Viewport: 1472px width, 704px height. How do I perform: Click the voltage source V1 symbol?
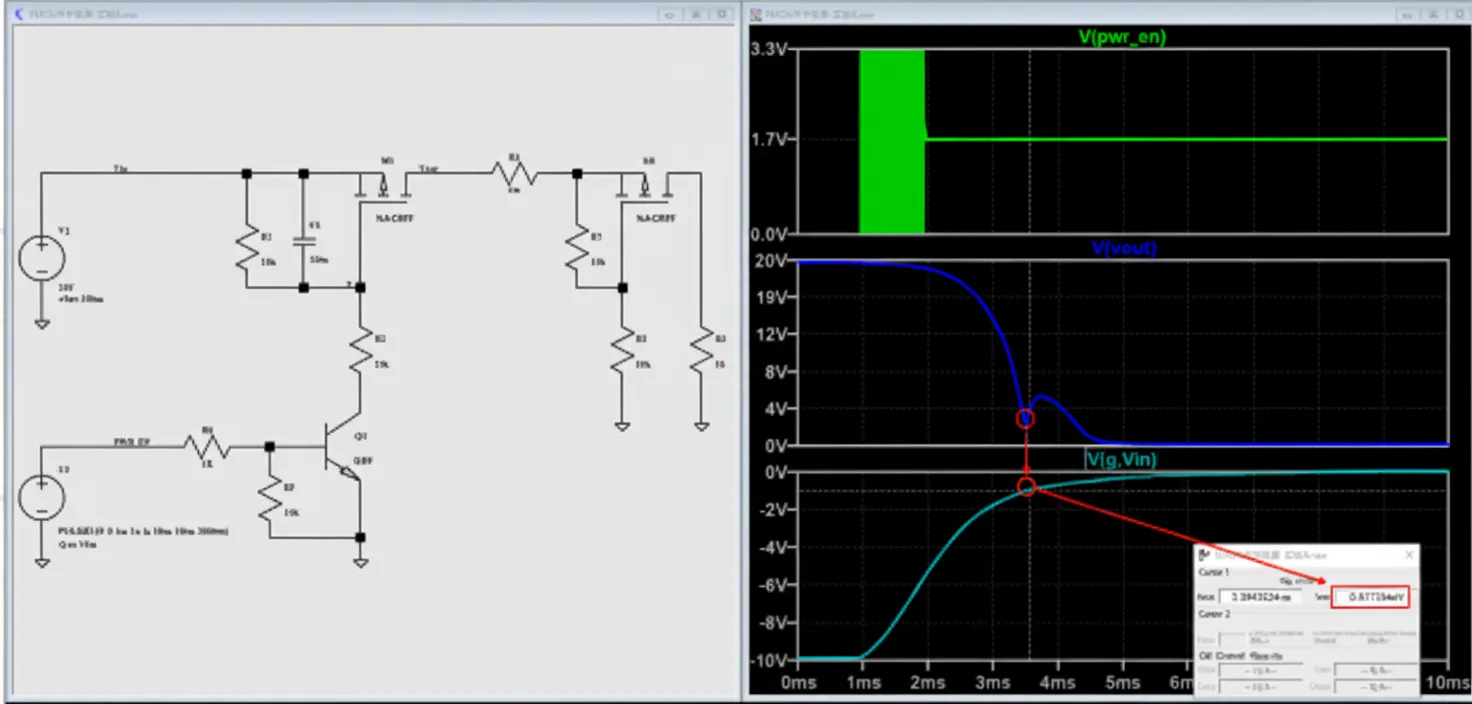(42, 258)
